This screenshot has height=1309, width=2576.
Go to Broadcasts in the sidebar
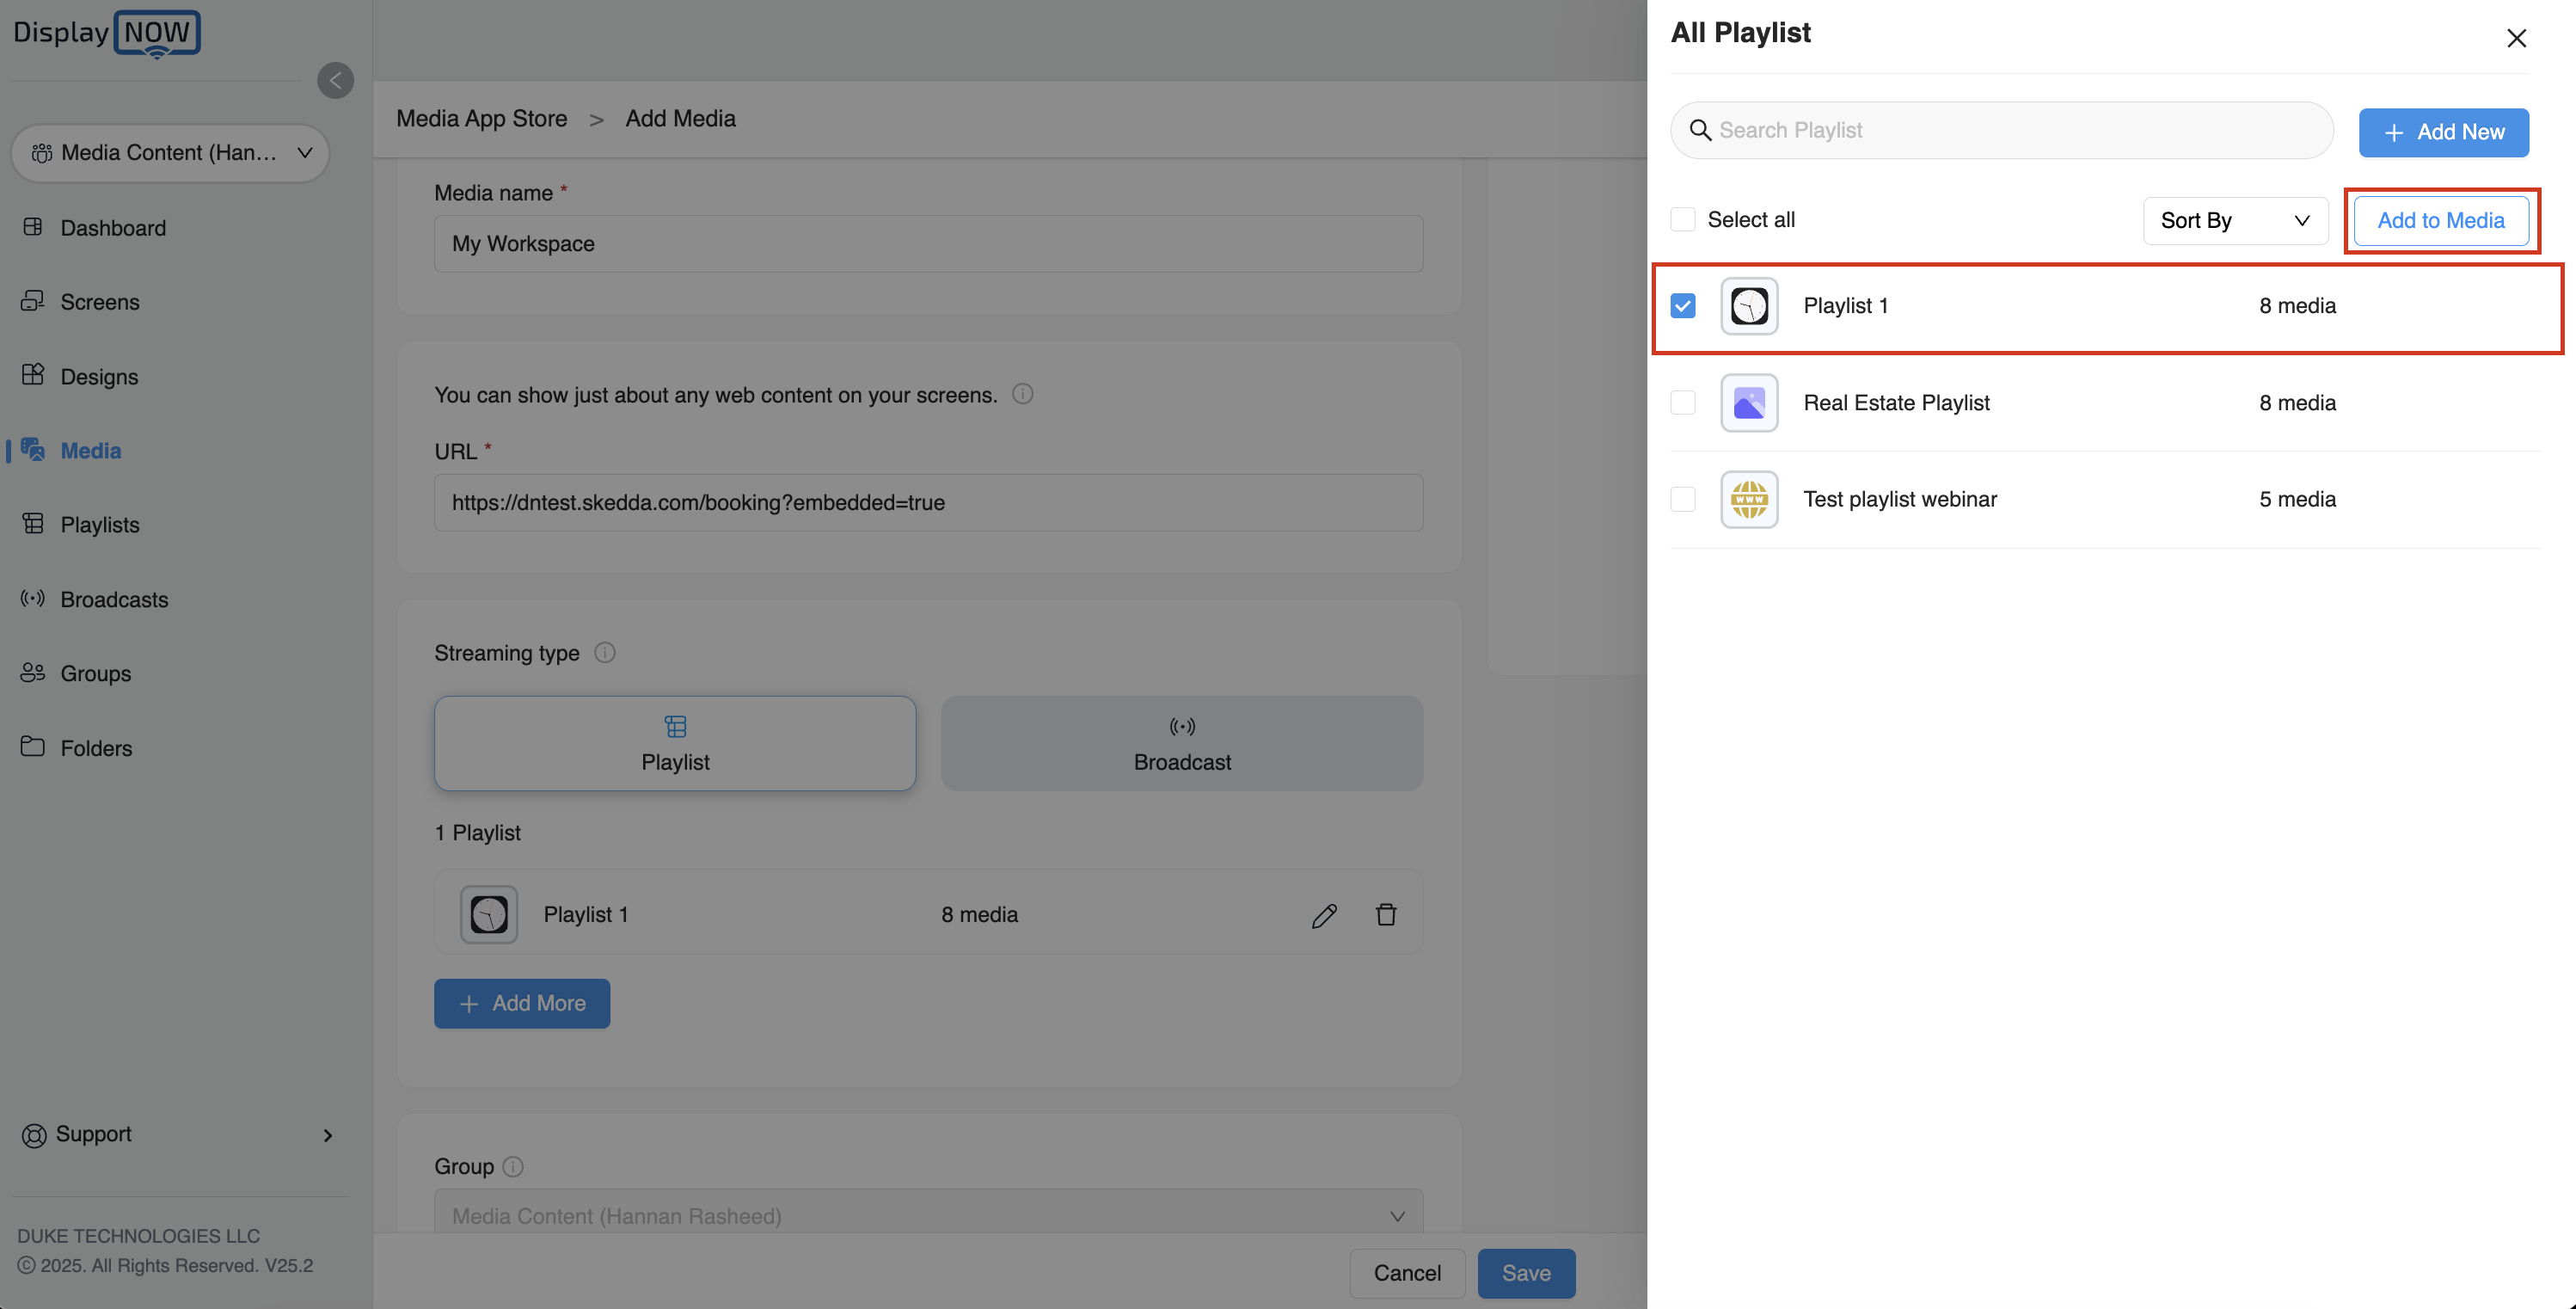point(114,599)
